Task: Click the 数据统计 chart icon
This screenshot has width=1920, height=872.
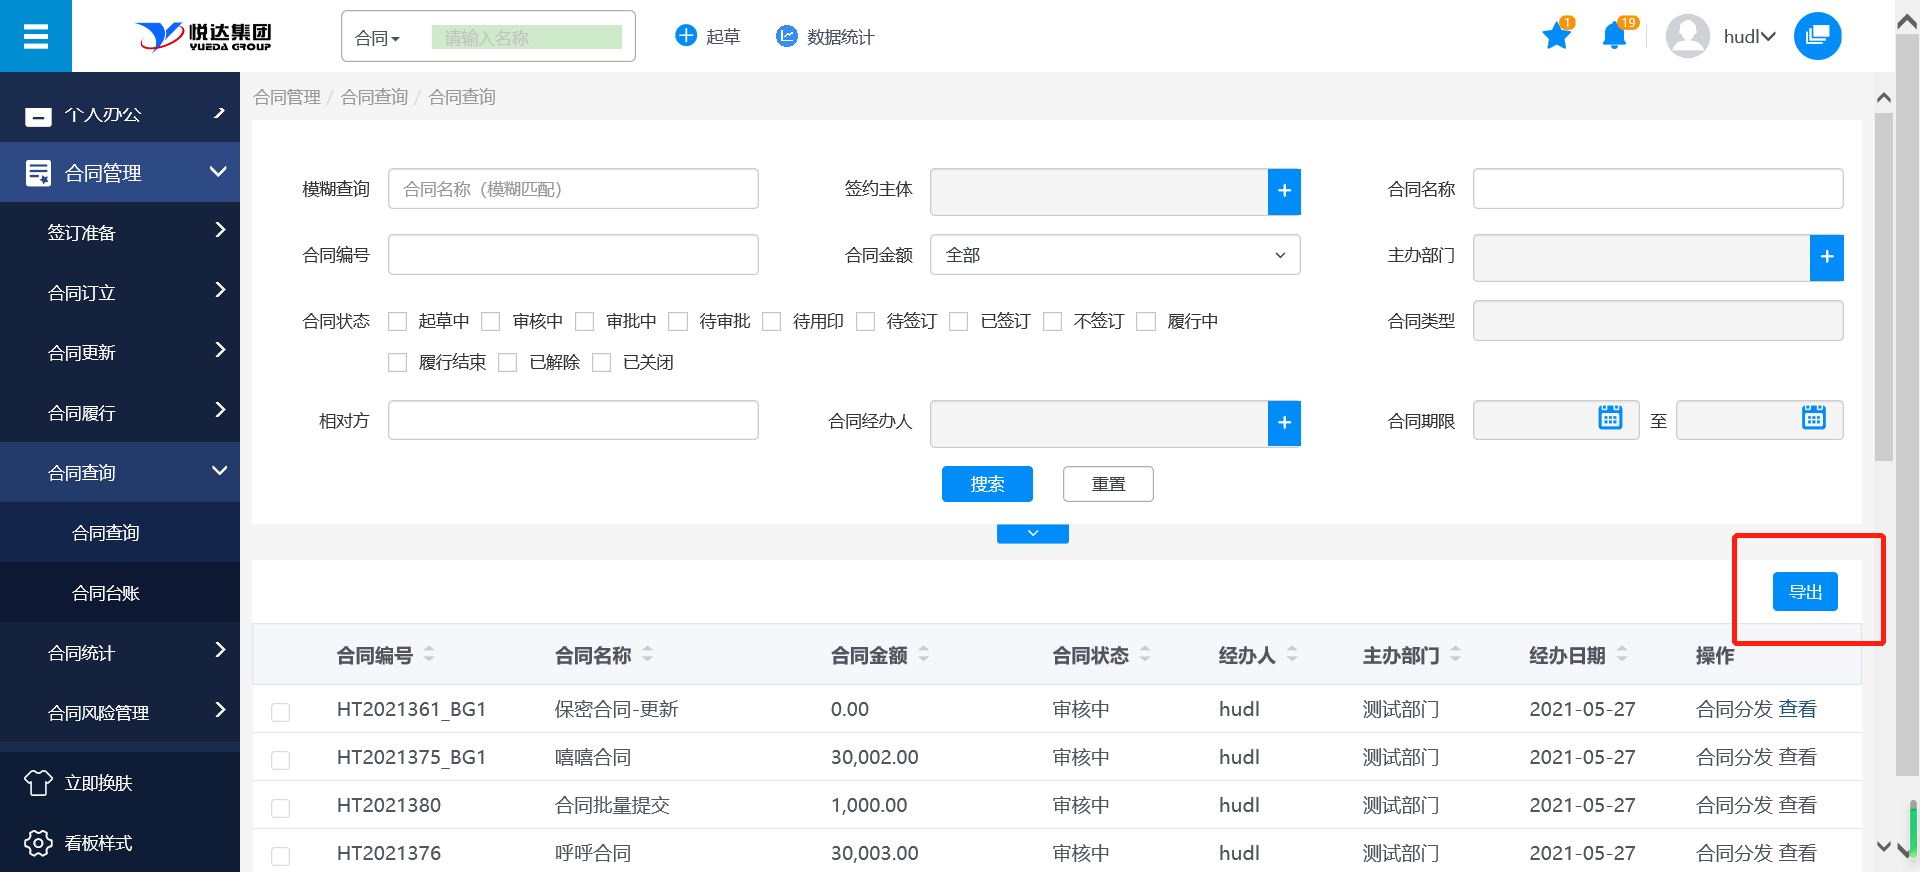Action: point(787,37)
